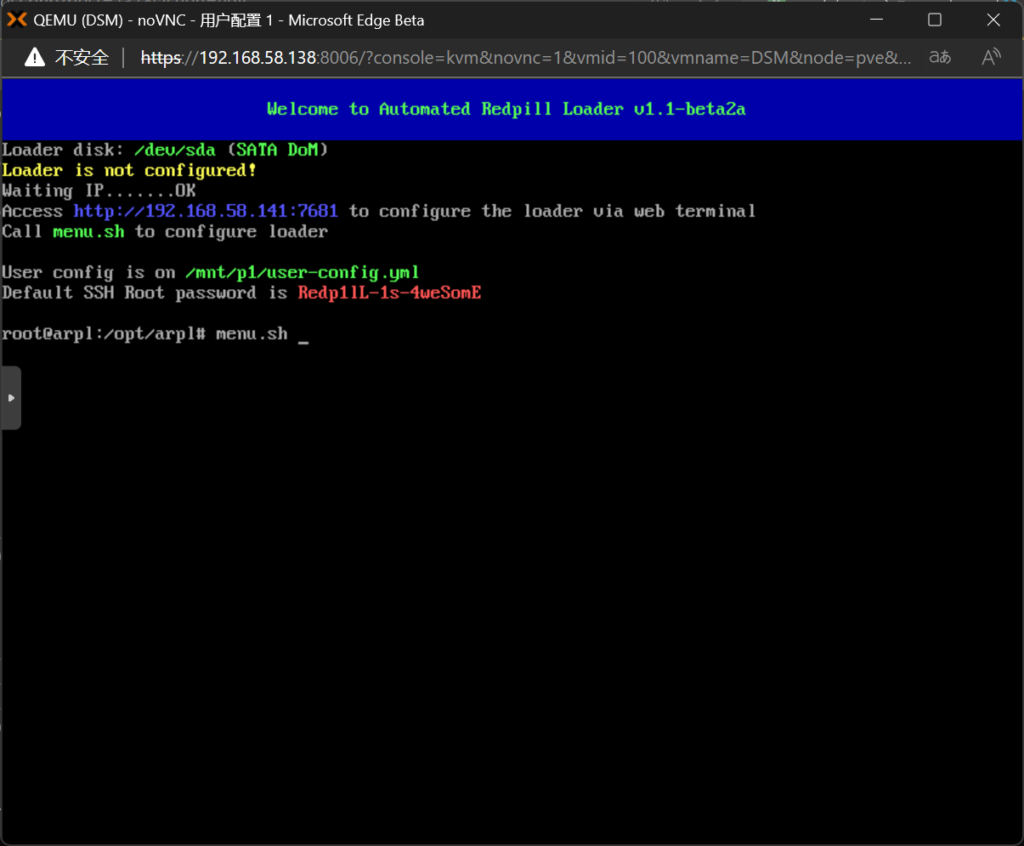
Task: Maximize the Edge Beta window
Action: click(x=934, y=20)
